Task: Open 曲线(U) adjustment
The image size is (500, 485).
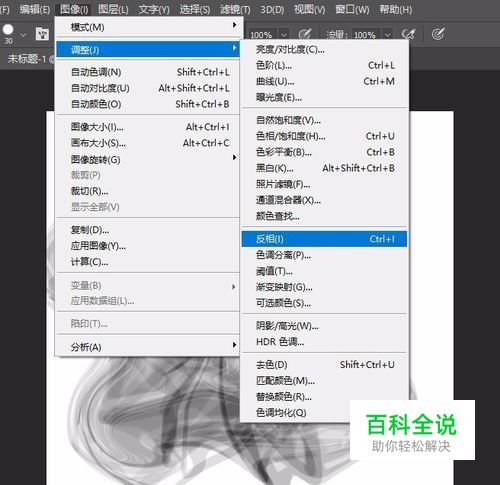Action: click(324, 81)
